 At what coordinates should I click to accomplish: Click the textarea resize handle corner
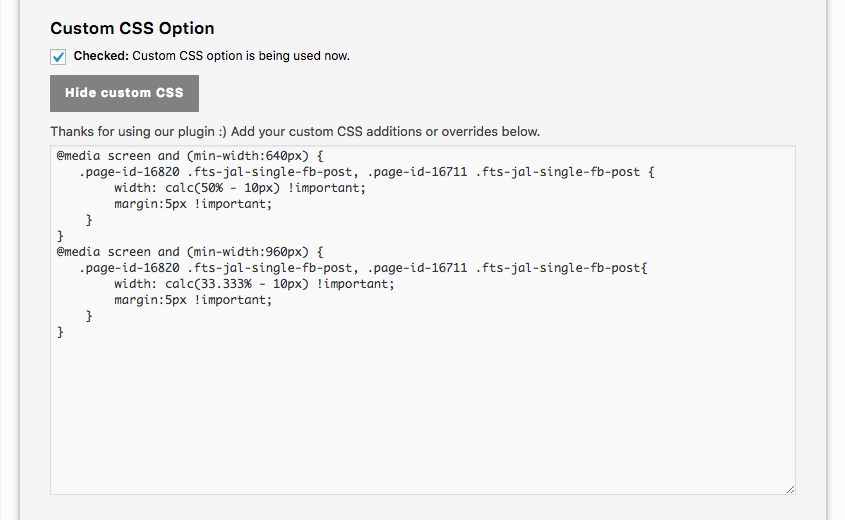(790, 489)
